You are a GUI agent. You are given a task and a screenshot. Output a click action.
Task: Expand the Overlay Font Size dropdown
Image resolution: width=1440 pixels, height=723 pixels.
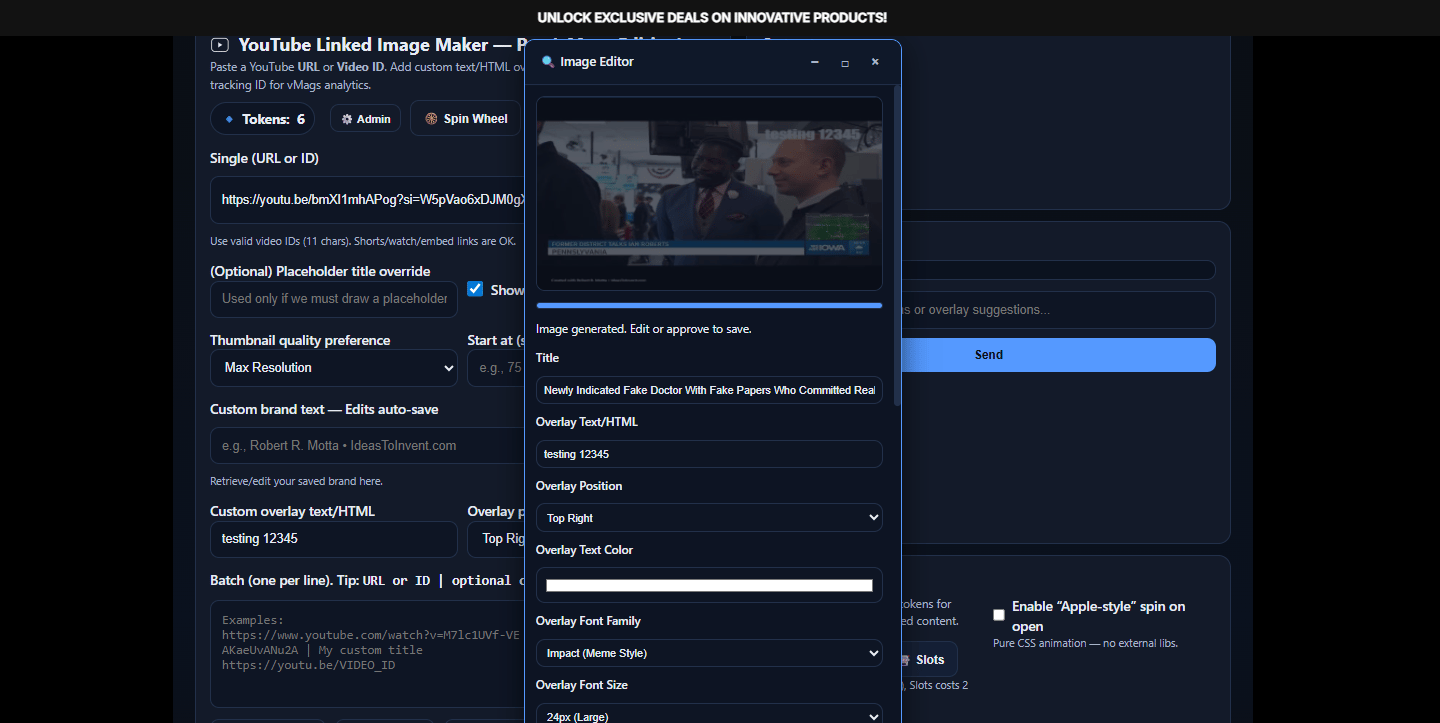point(709,715)
